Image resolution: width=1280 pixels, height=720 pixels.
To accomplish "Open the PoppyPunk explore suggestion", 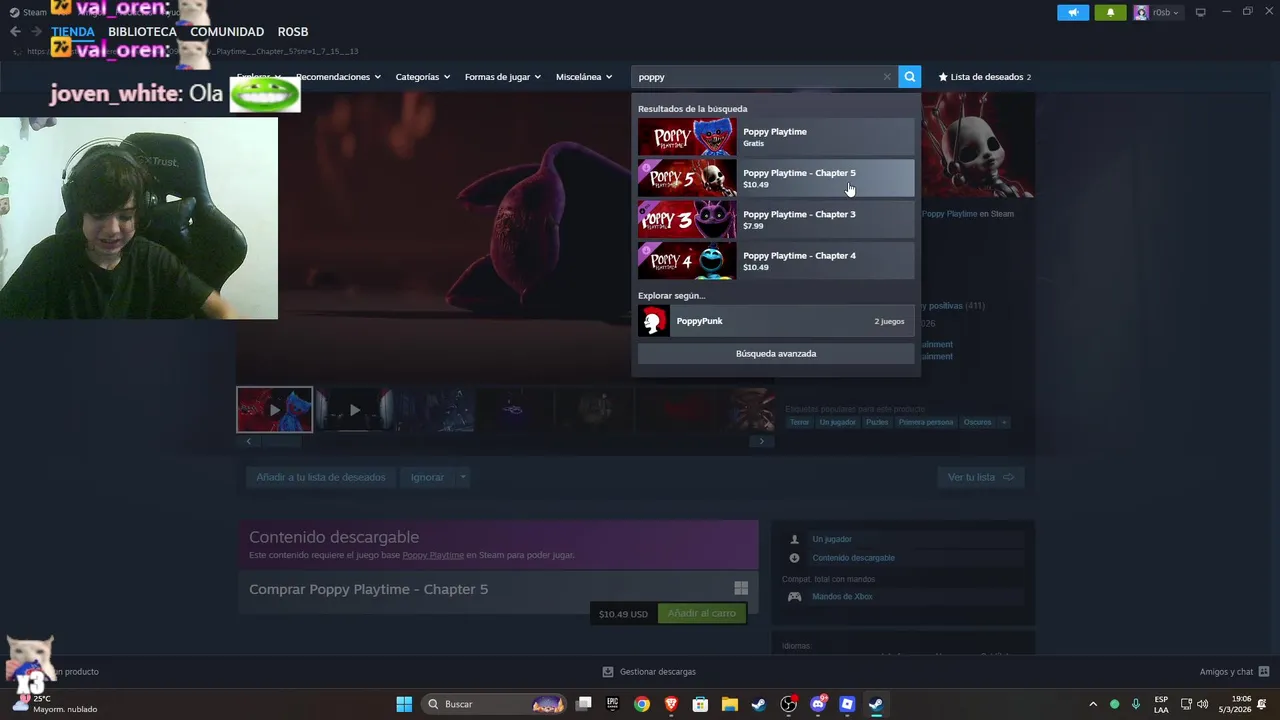I will tap(776, 321).
